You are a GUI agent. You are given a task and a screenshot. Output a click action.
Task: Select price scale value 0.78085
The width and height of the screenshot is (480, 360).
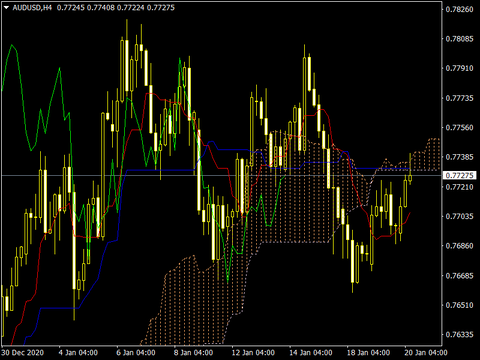[460, 39]
